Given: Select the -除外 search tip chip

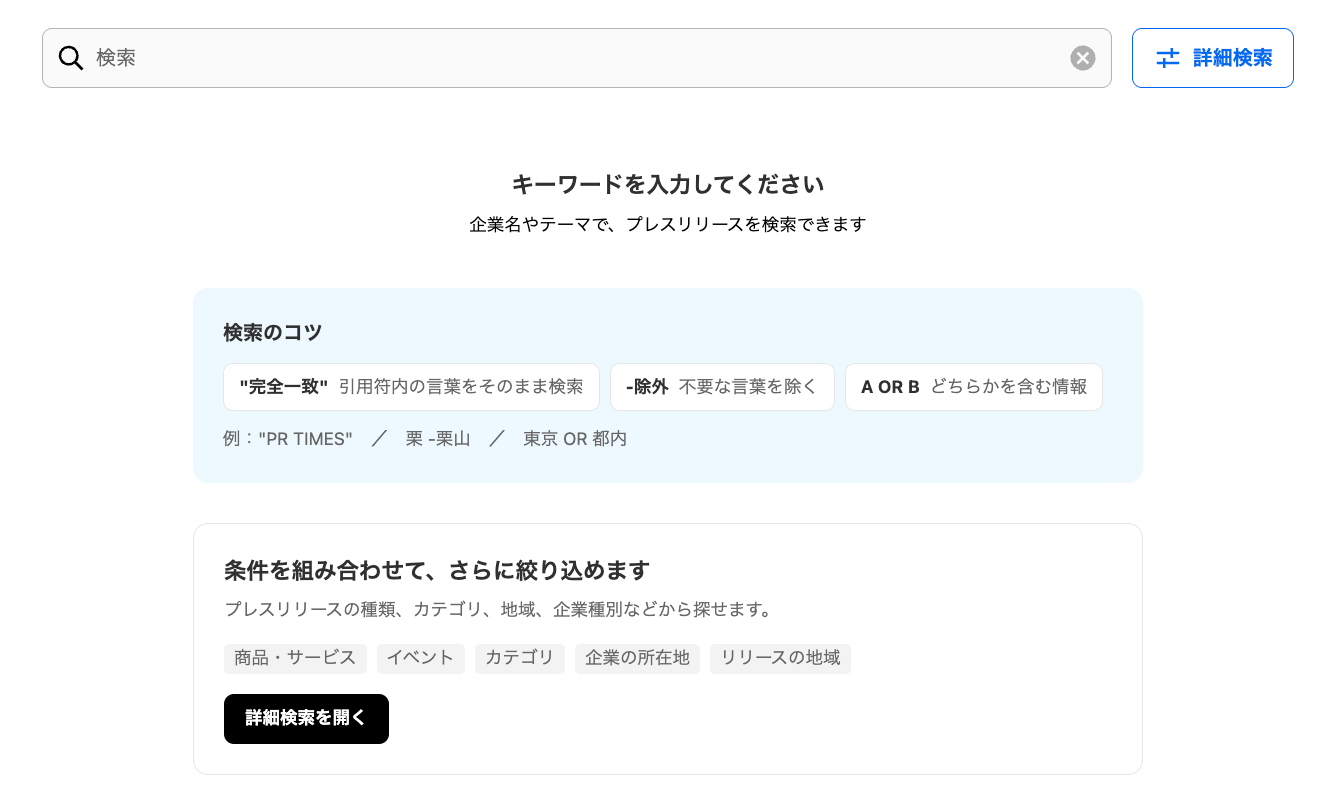Looking at the screenshot, I should point(722,387).
